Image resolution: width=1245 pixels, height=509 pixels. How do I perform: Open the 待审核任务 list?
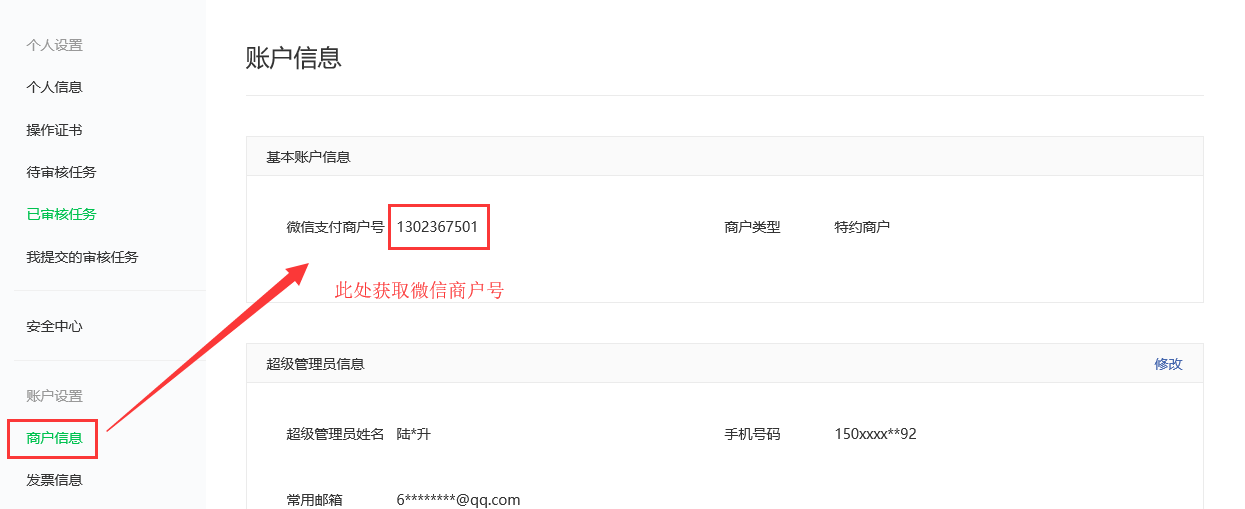coord(61,172)
